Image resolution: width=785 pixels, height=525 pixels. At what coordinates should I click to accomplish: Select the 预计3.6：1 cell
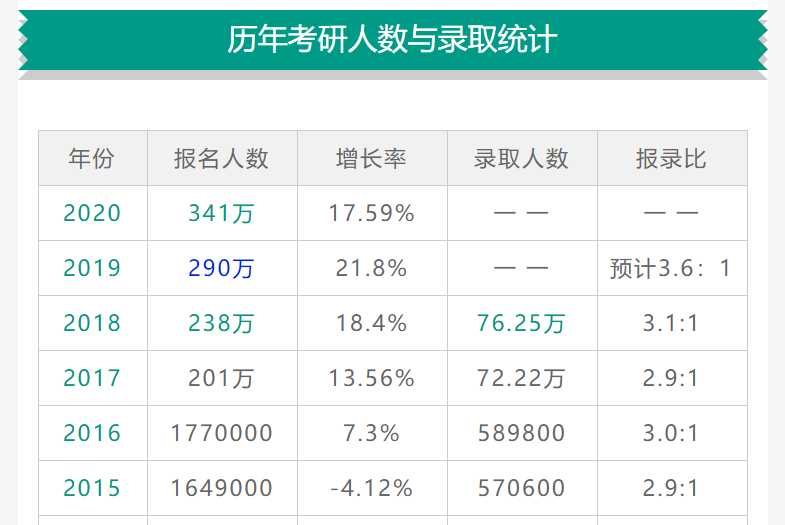click(x=671, y=268)
